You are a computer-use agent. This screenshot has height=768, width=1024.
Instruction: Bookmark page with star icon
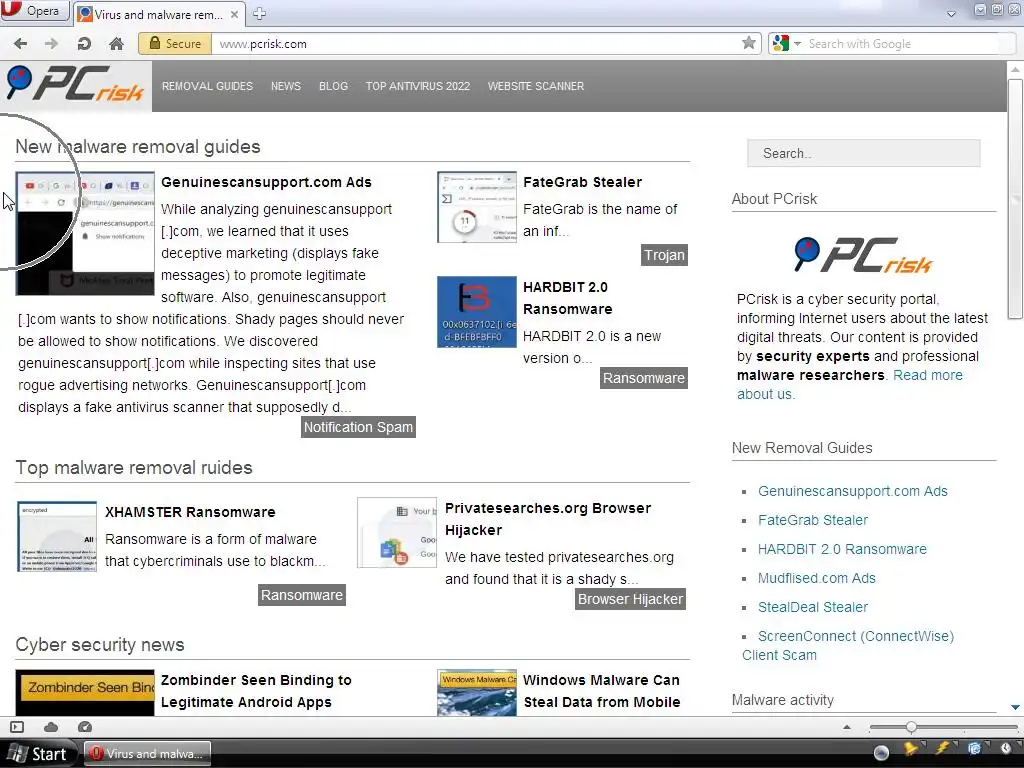[749, 43]
